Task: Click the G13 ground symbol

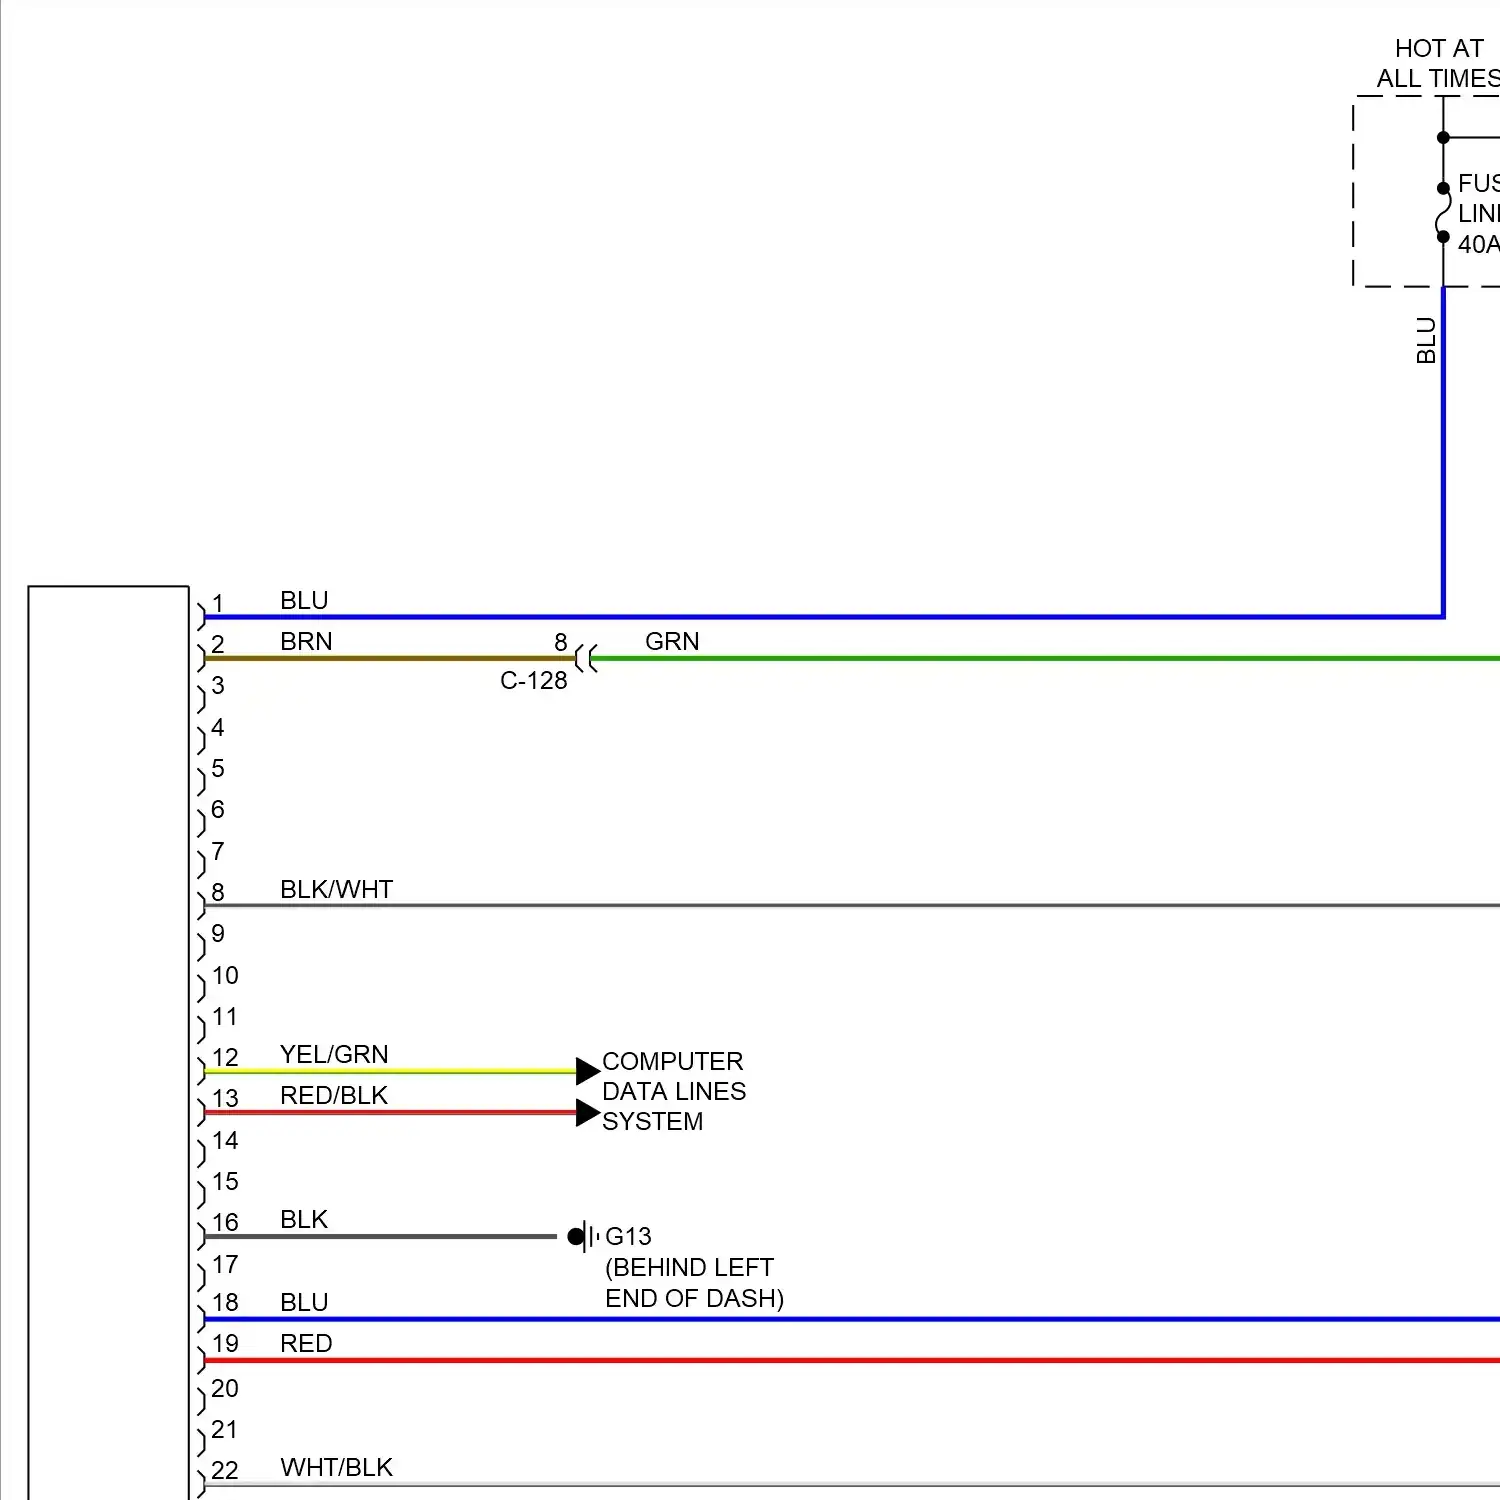Action: [x=583, y=1237]
